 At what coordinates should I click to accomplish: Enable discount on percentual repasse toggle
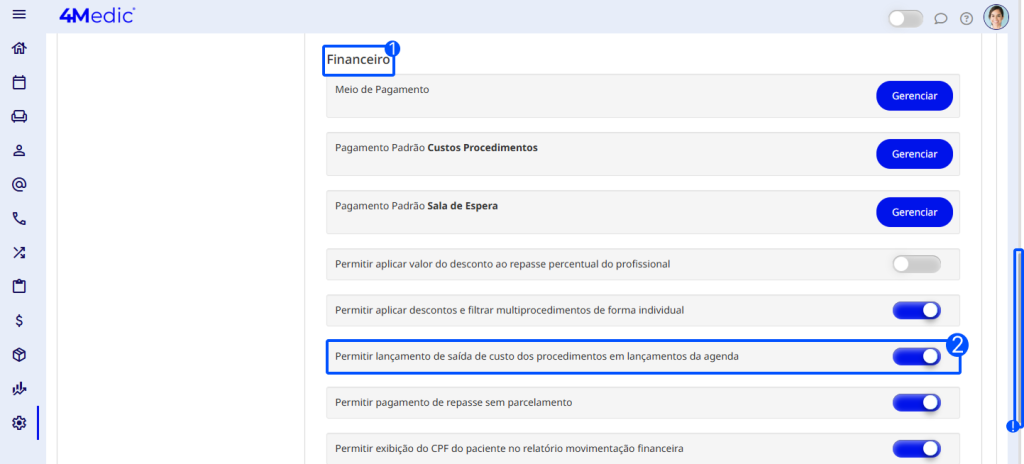(916, 264)
